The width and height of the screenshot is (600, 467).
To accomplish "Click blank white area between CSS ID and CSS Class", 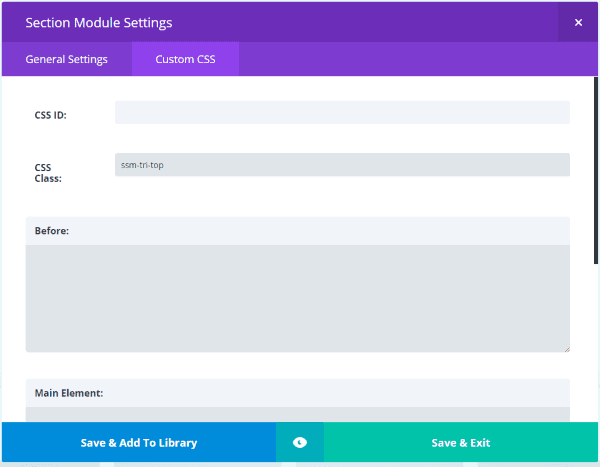I will (x=300, y=138).
